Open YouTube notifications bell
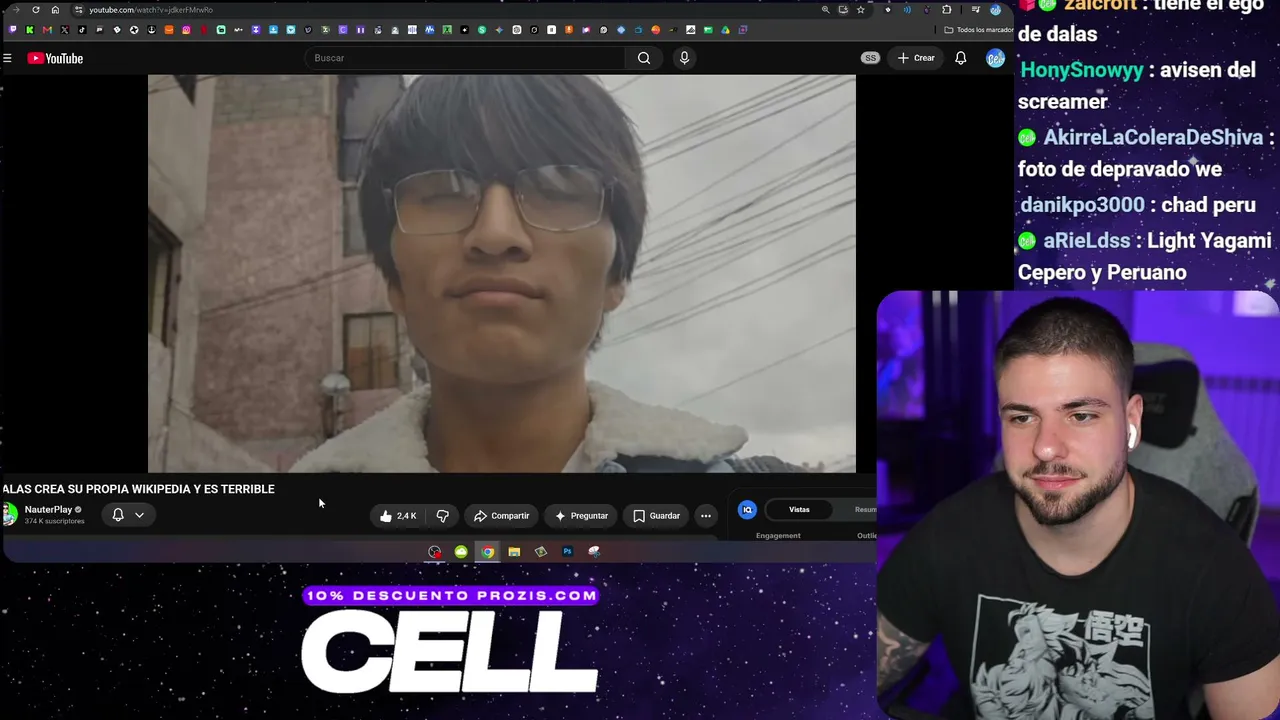1280x720 pixels. coord(960,58)
